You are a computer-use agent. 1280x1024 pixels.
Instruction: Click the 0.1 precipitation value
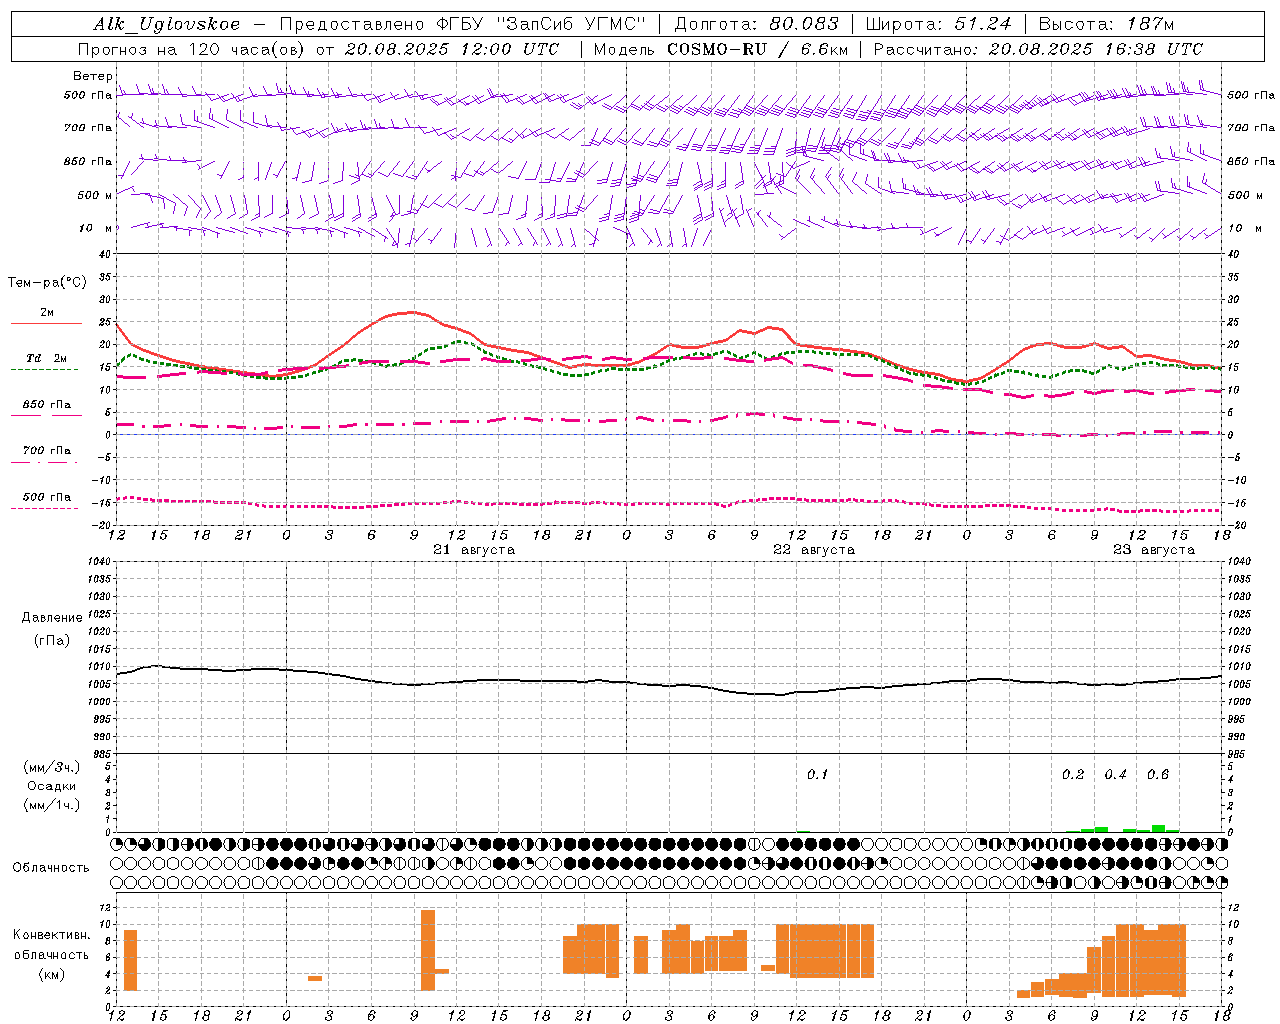coord(818,775)
